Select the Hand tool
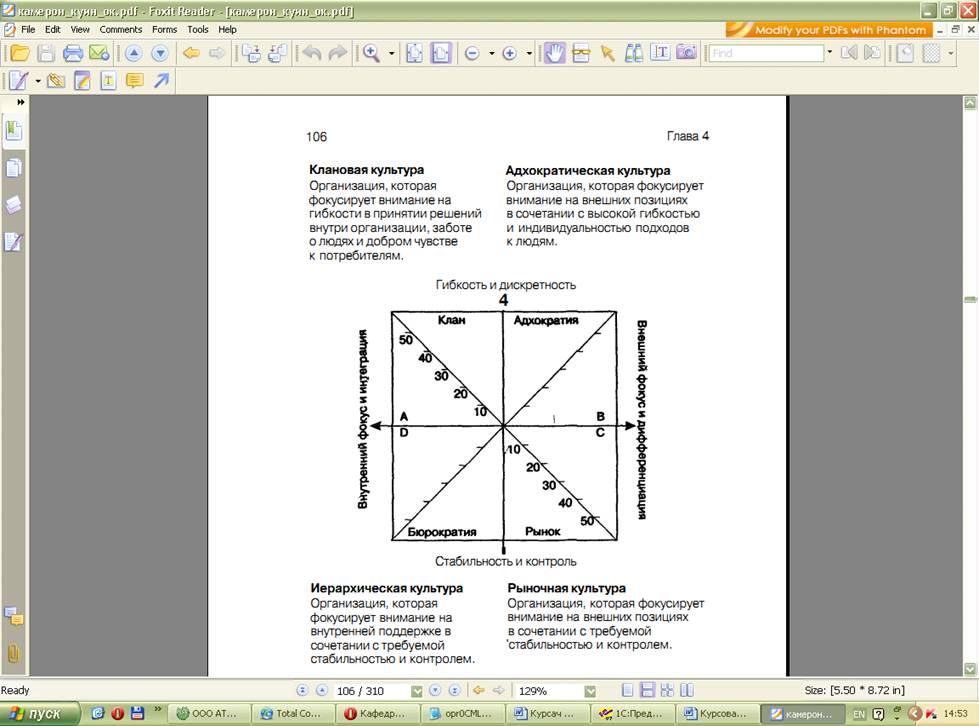979x726 pixels. click(x=553, y=53)
